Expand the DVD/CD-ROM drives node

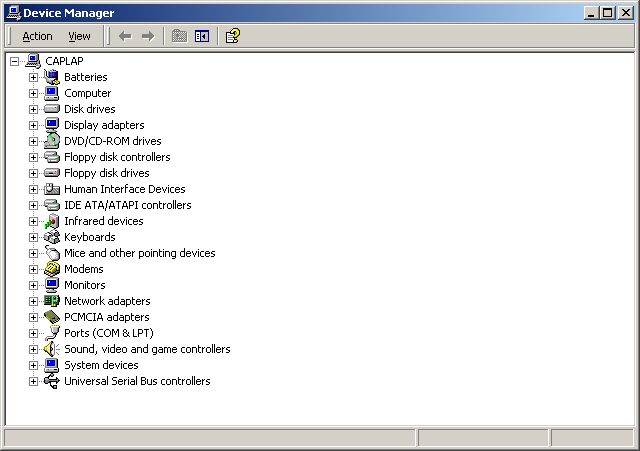pyautogui.click(x=33, y=141)
